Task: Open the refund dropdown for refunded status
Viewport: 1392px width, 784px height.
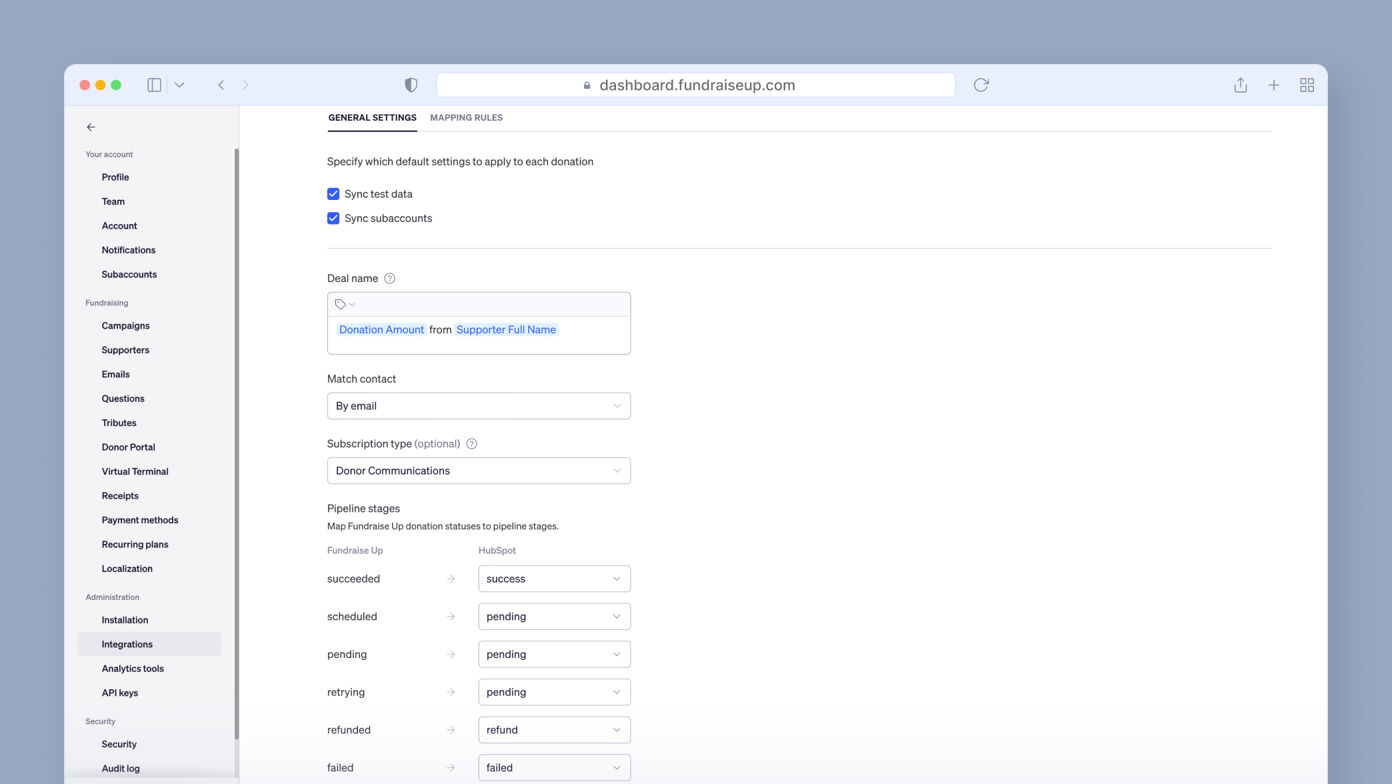Action: pos(554,729)
